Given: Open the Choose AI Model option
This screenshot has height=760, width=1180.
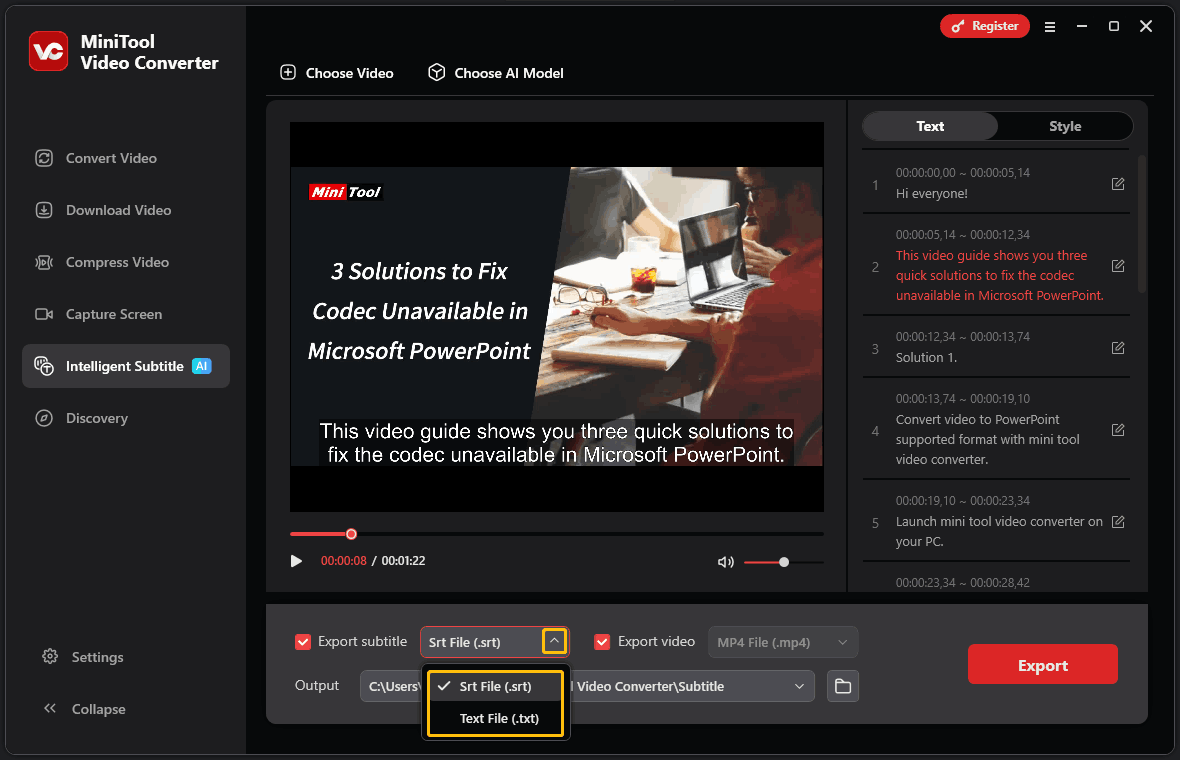Looking at the screenshot, I should 436,72.
